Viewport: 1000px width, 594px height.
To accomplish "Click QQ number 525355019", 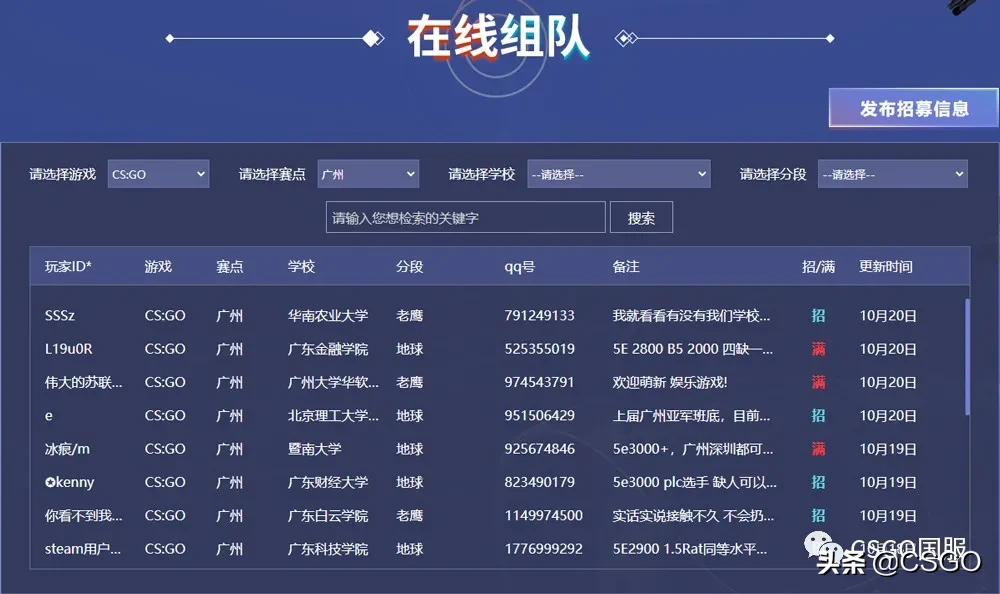I will (x=540, y=349).
